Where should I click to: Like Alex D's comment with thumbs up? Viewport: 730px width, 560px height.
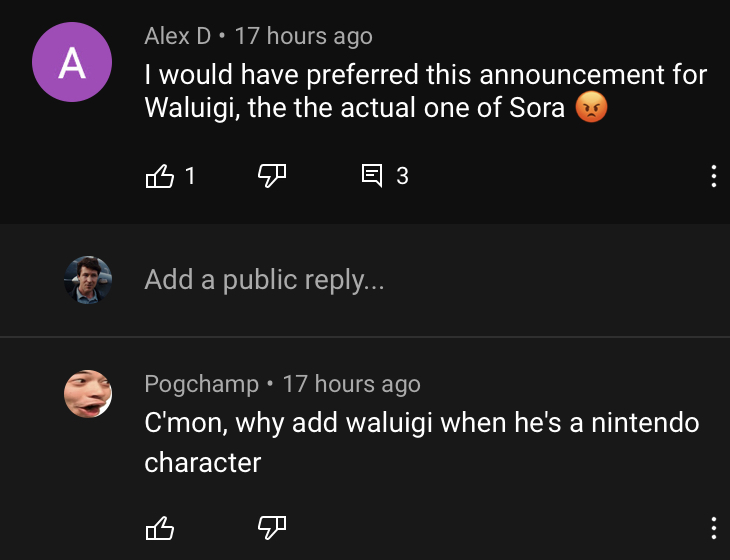[x=160, y=176]
